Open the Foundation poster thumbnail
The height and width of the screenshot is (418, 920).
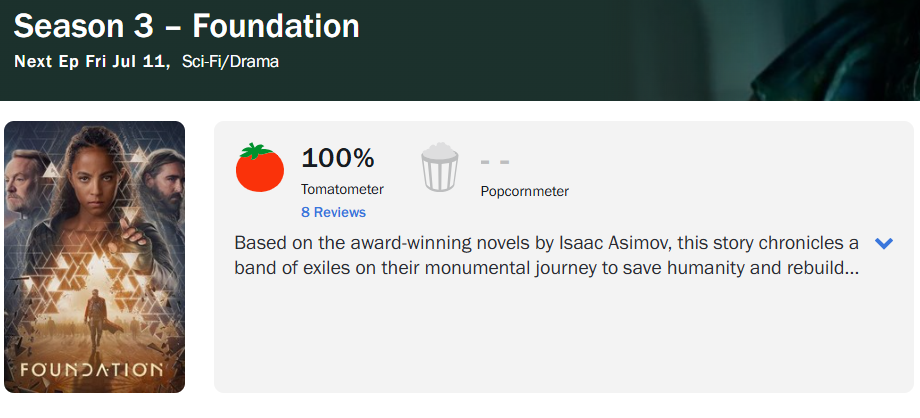pos(94,257)
